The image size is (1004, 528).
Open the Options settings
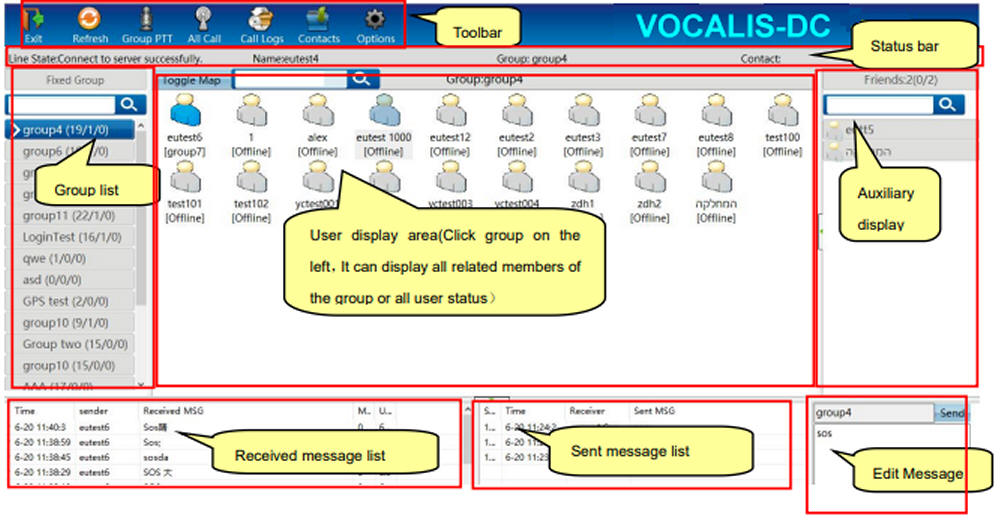click(375, 26)
